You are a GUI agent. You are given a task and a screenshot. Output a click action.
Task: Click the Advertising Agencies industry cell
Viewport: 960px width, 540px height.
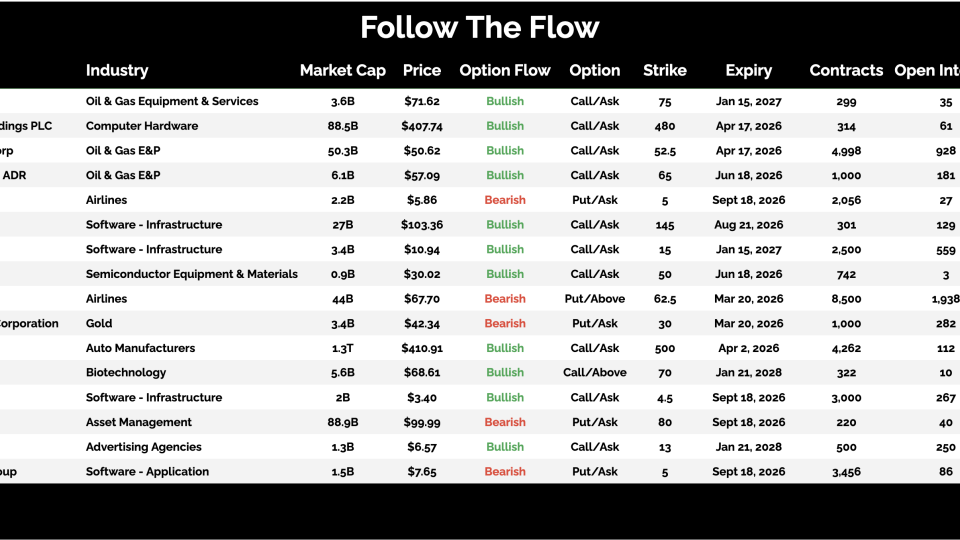coord(144,447)
